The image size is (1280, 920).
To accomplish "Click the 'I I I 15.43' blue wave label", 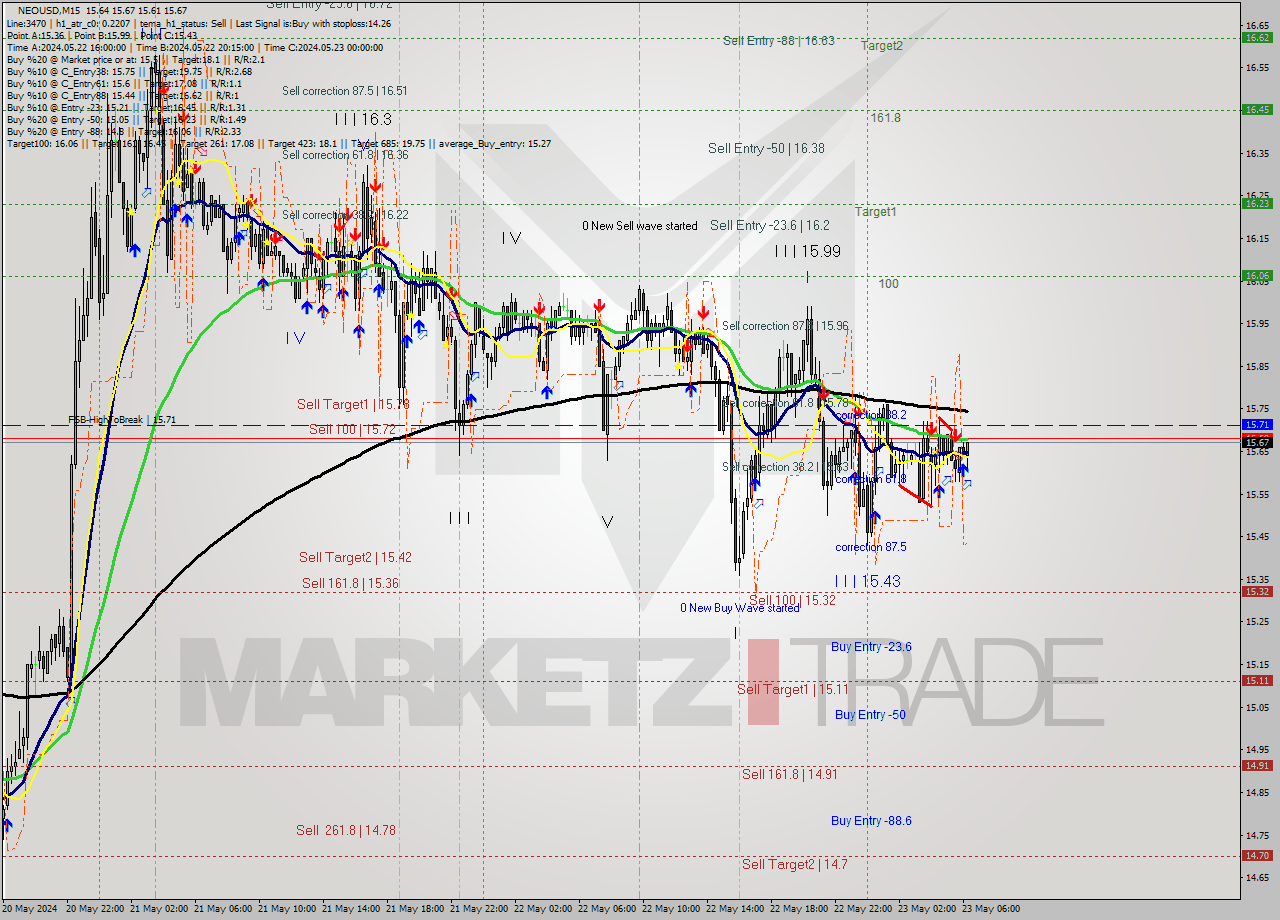I will tap(867, 581).
